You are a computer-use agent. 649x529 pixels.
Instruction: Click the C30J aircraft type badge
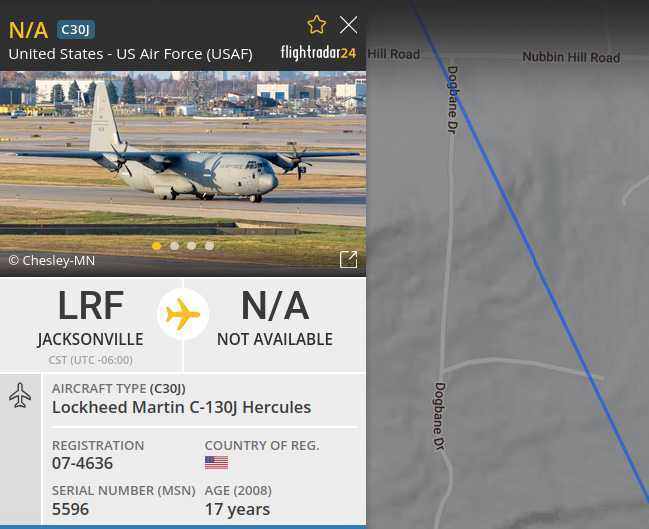tap(76, 29)
